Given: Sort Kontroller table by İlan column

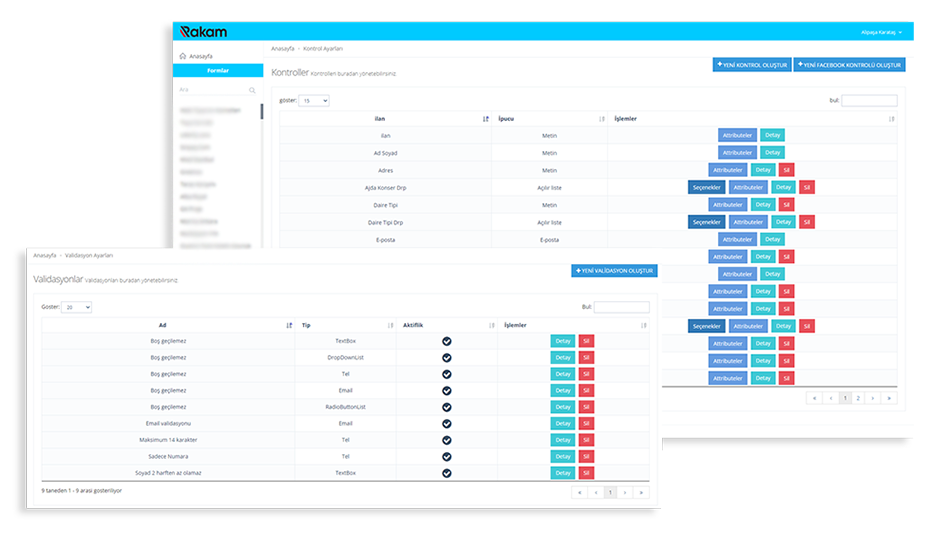Looking at the screenshot, I should pos(486,119).
